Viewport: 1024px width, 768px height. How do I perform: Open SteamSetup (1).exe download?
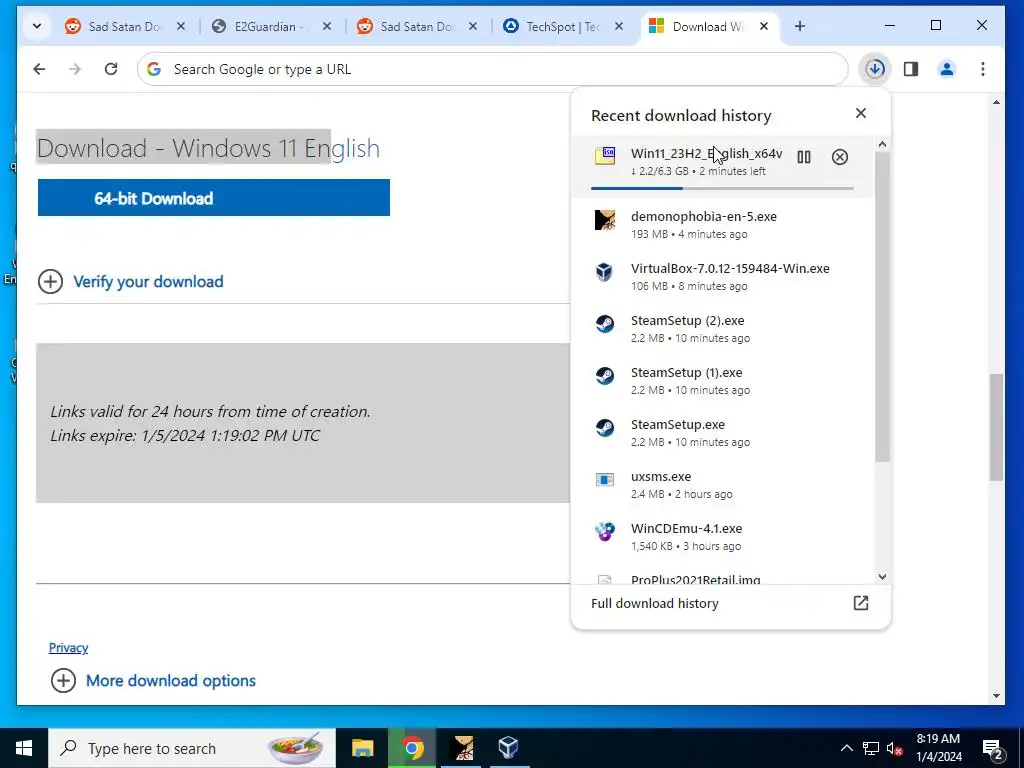tap(722, 381)
